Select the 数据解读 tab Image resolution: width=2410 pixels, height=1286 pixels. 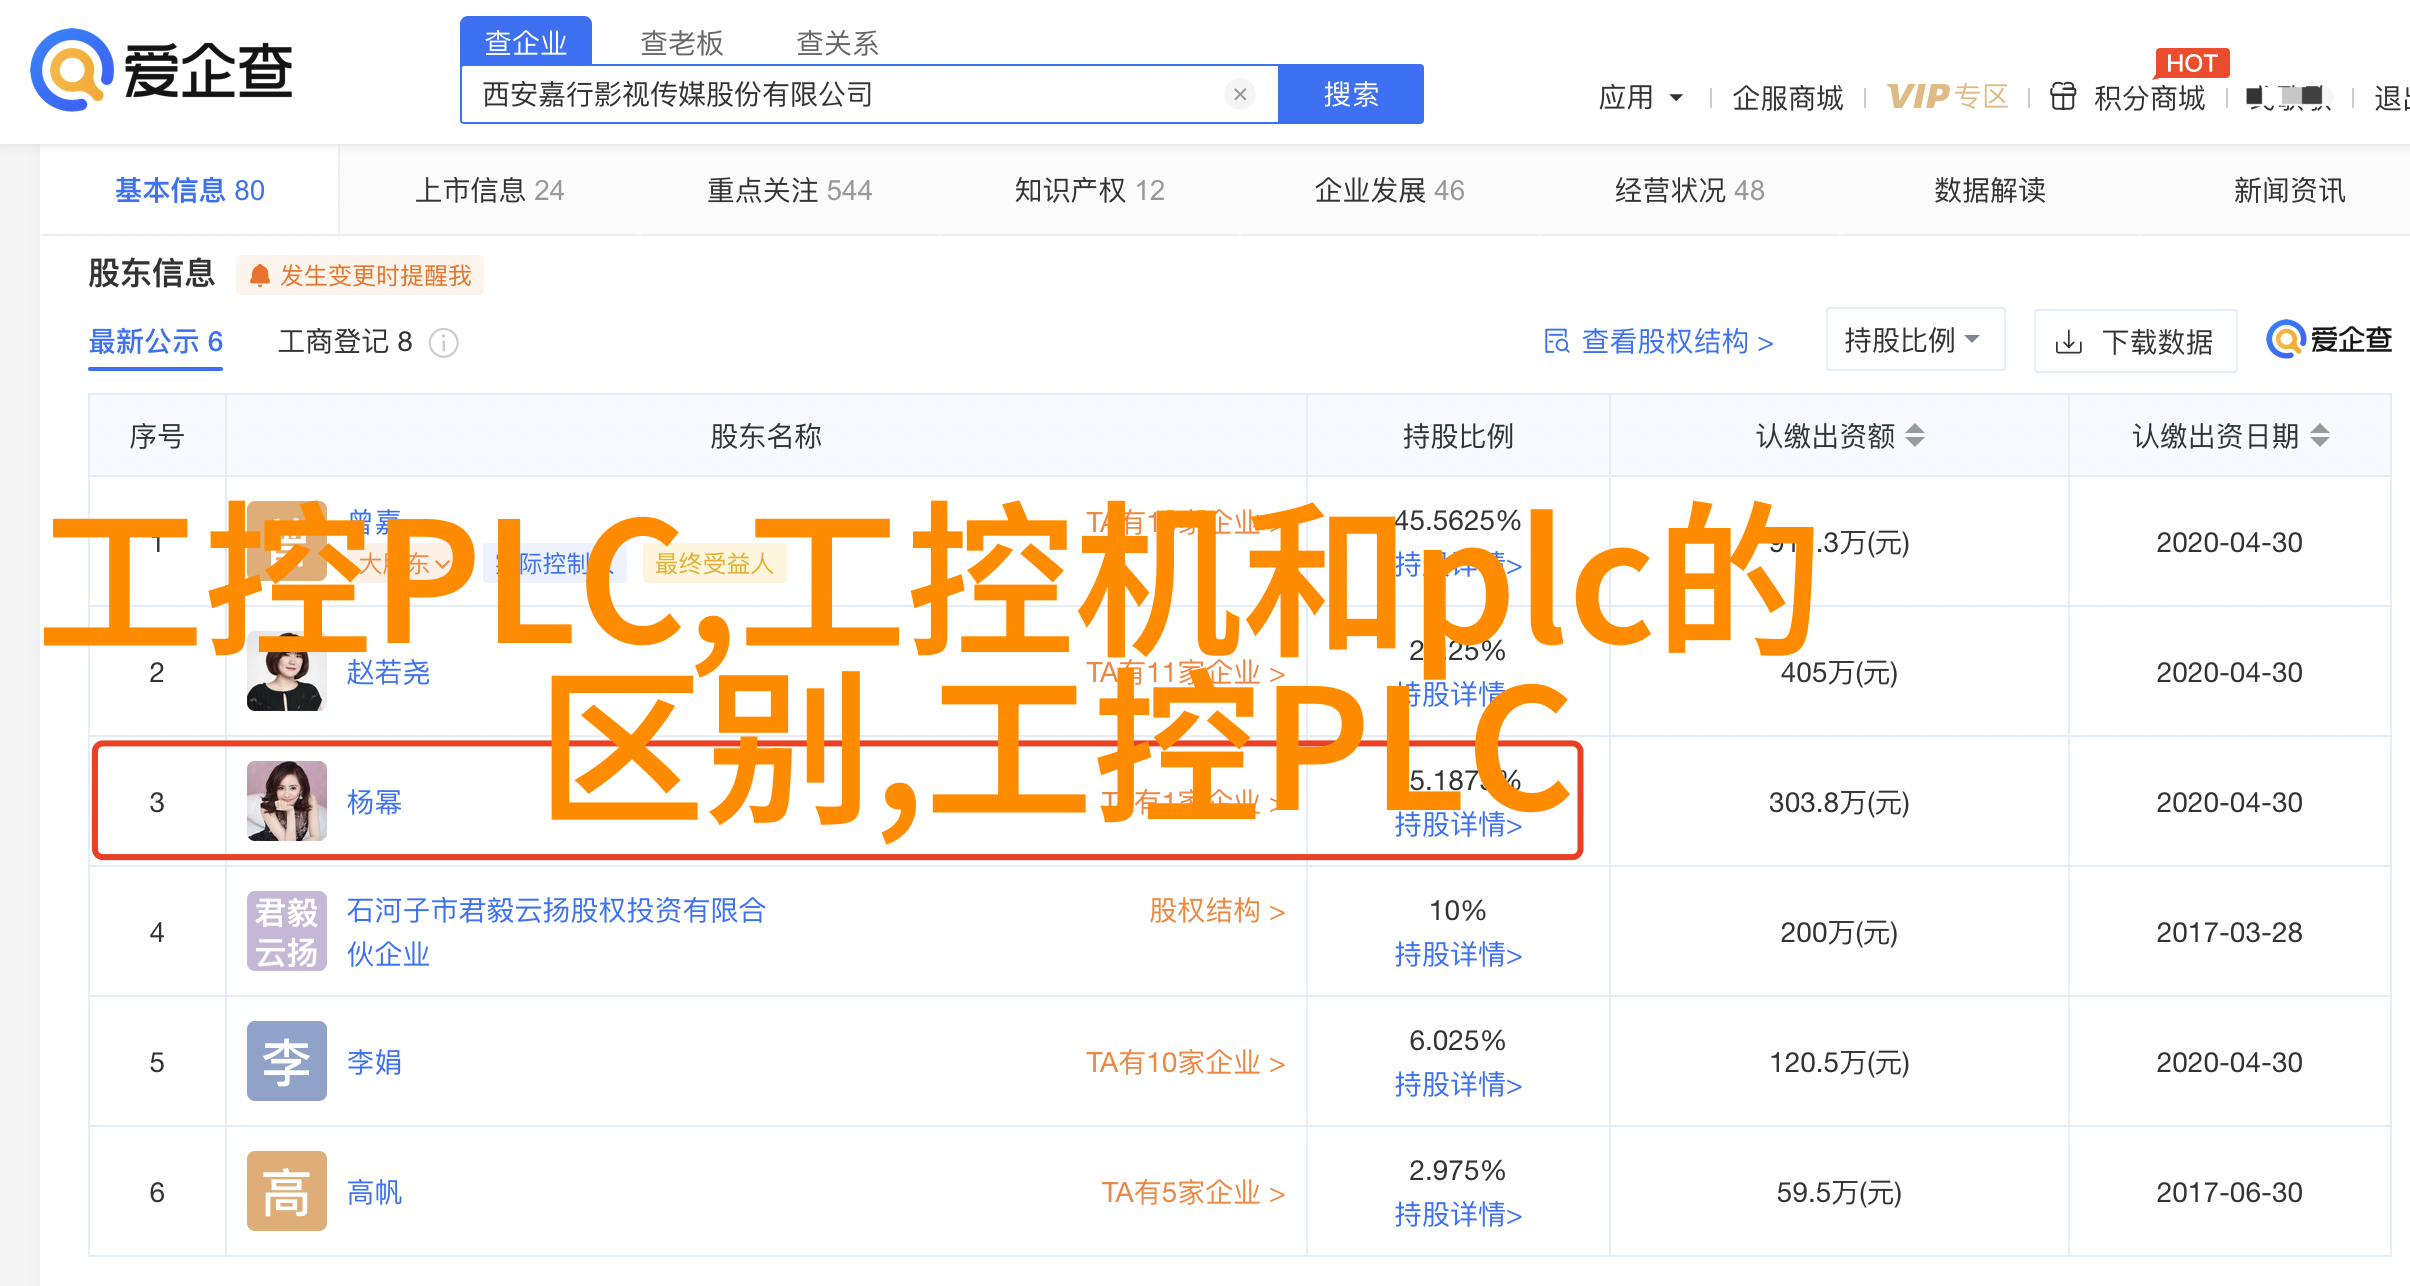coord(1990,190)
